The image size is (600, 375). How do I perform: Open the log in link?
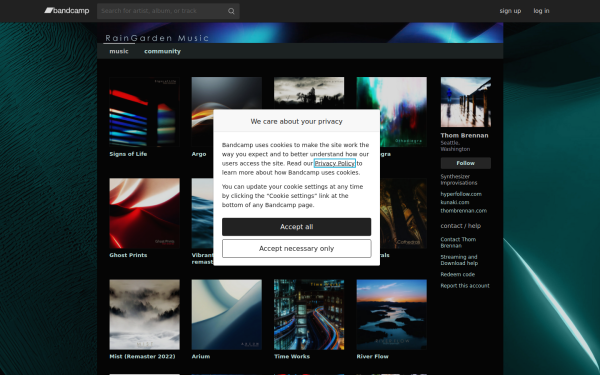[x=541, y=11]
